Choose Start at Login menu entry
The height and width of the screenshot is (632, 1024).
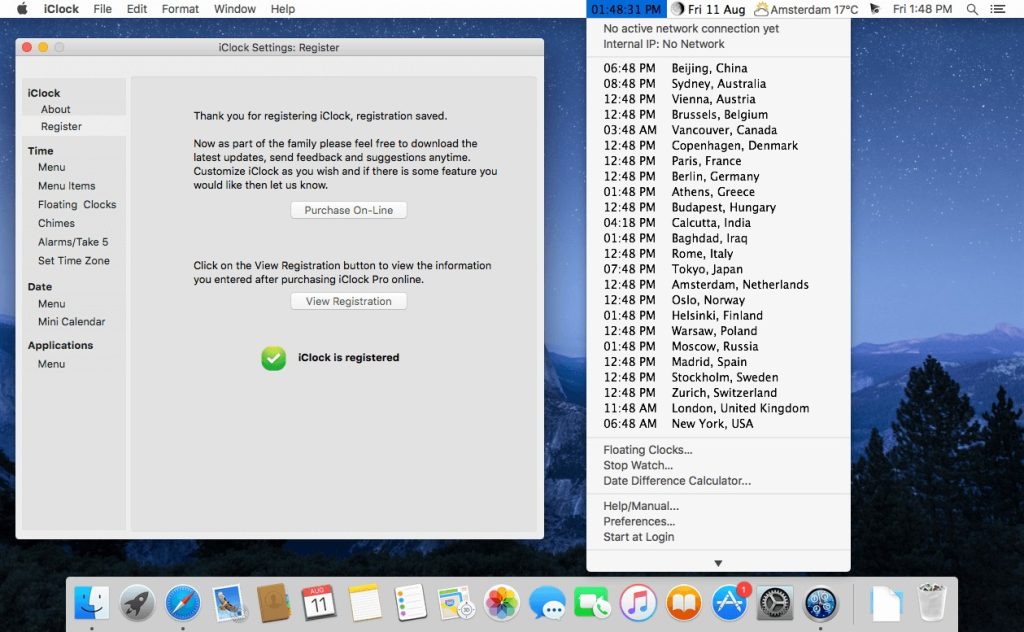[638, 537]
